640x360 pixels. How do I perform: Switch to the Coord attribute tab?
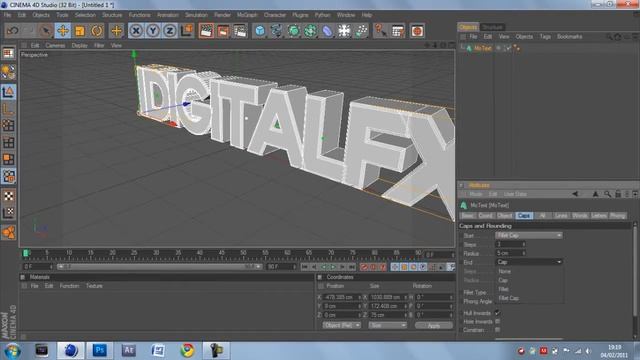(x=485, y=216)
